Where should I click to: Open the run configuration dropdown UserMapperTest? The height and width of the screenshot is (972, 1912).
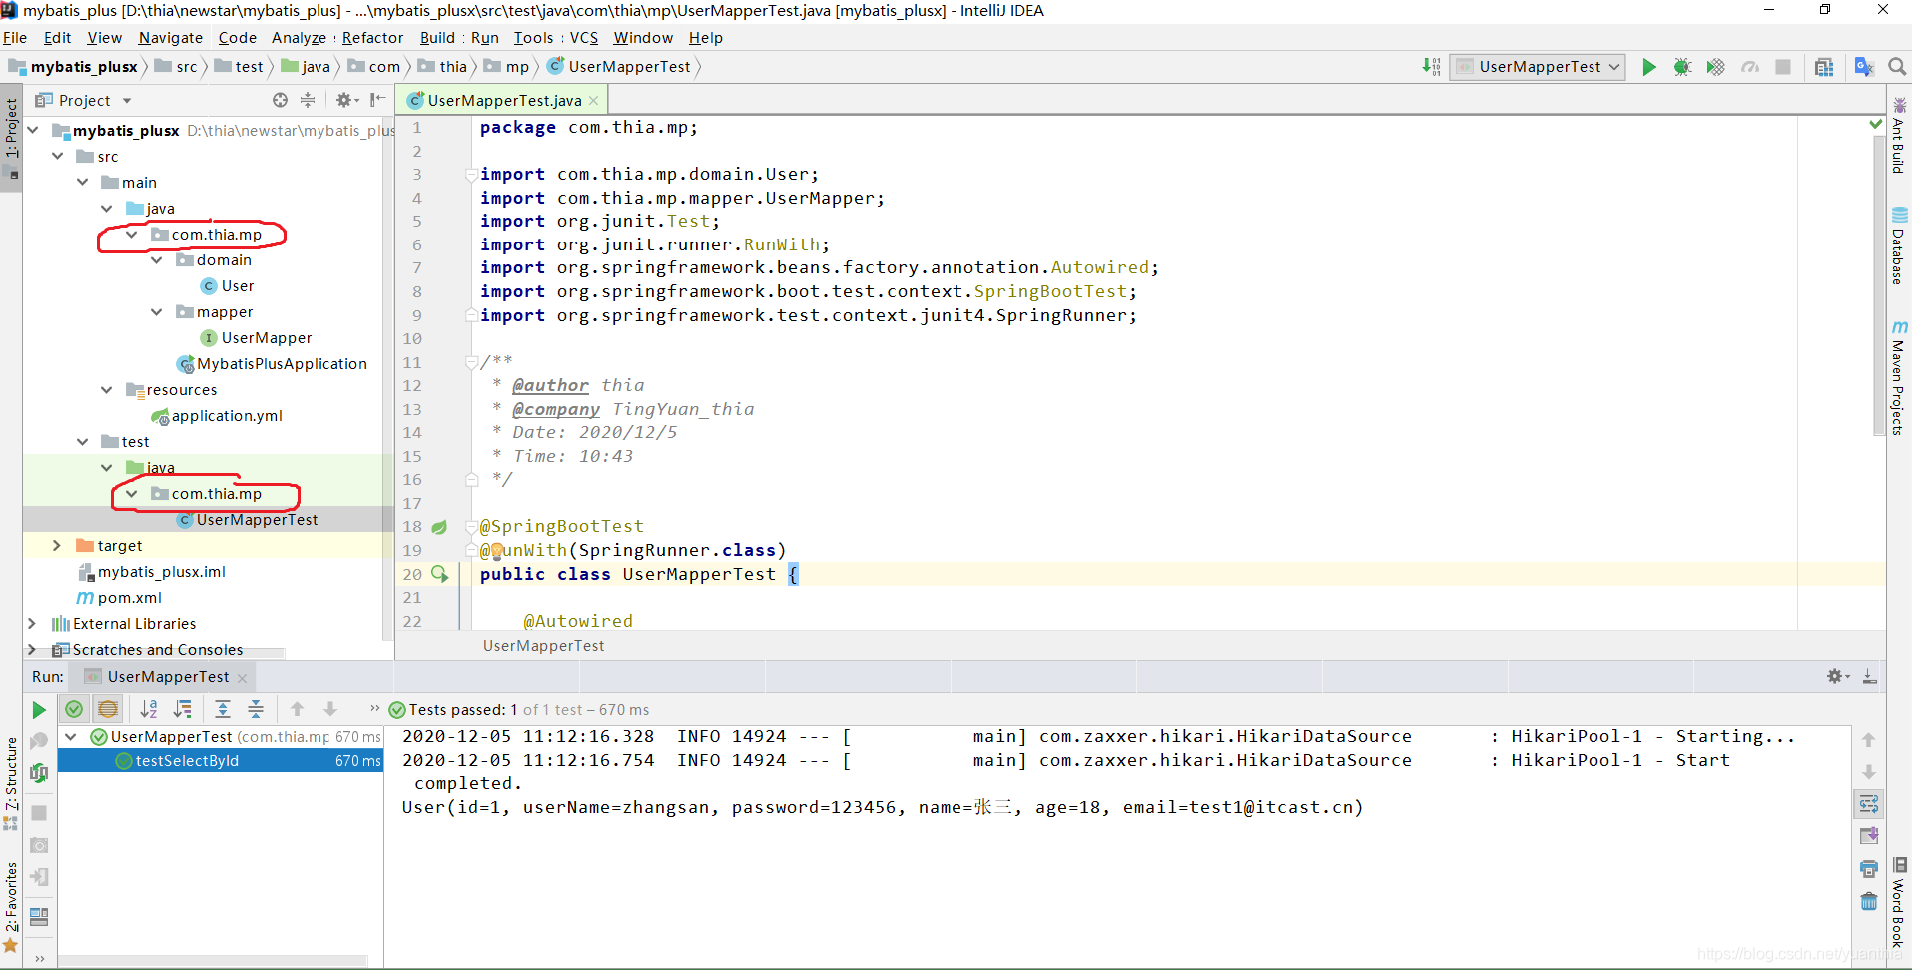[1537, 67]
